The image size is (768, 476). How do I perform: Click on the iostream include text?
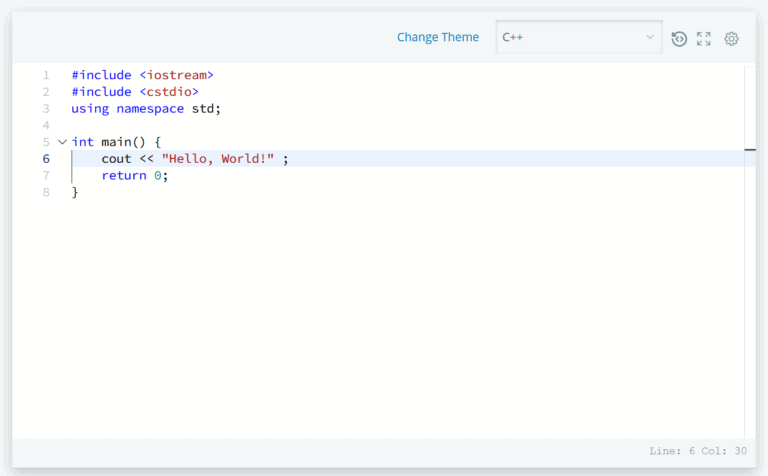[x=177, y=75]
